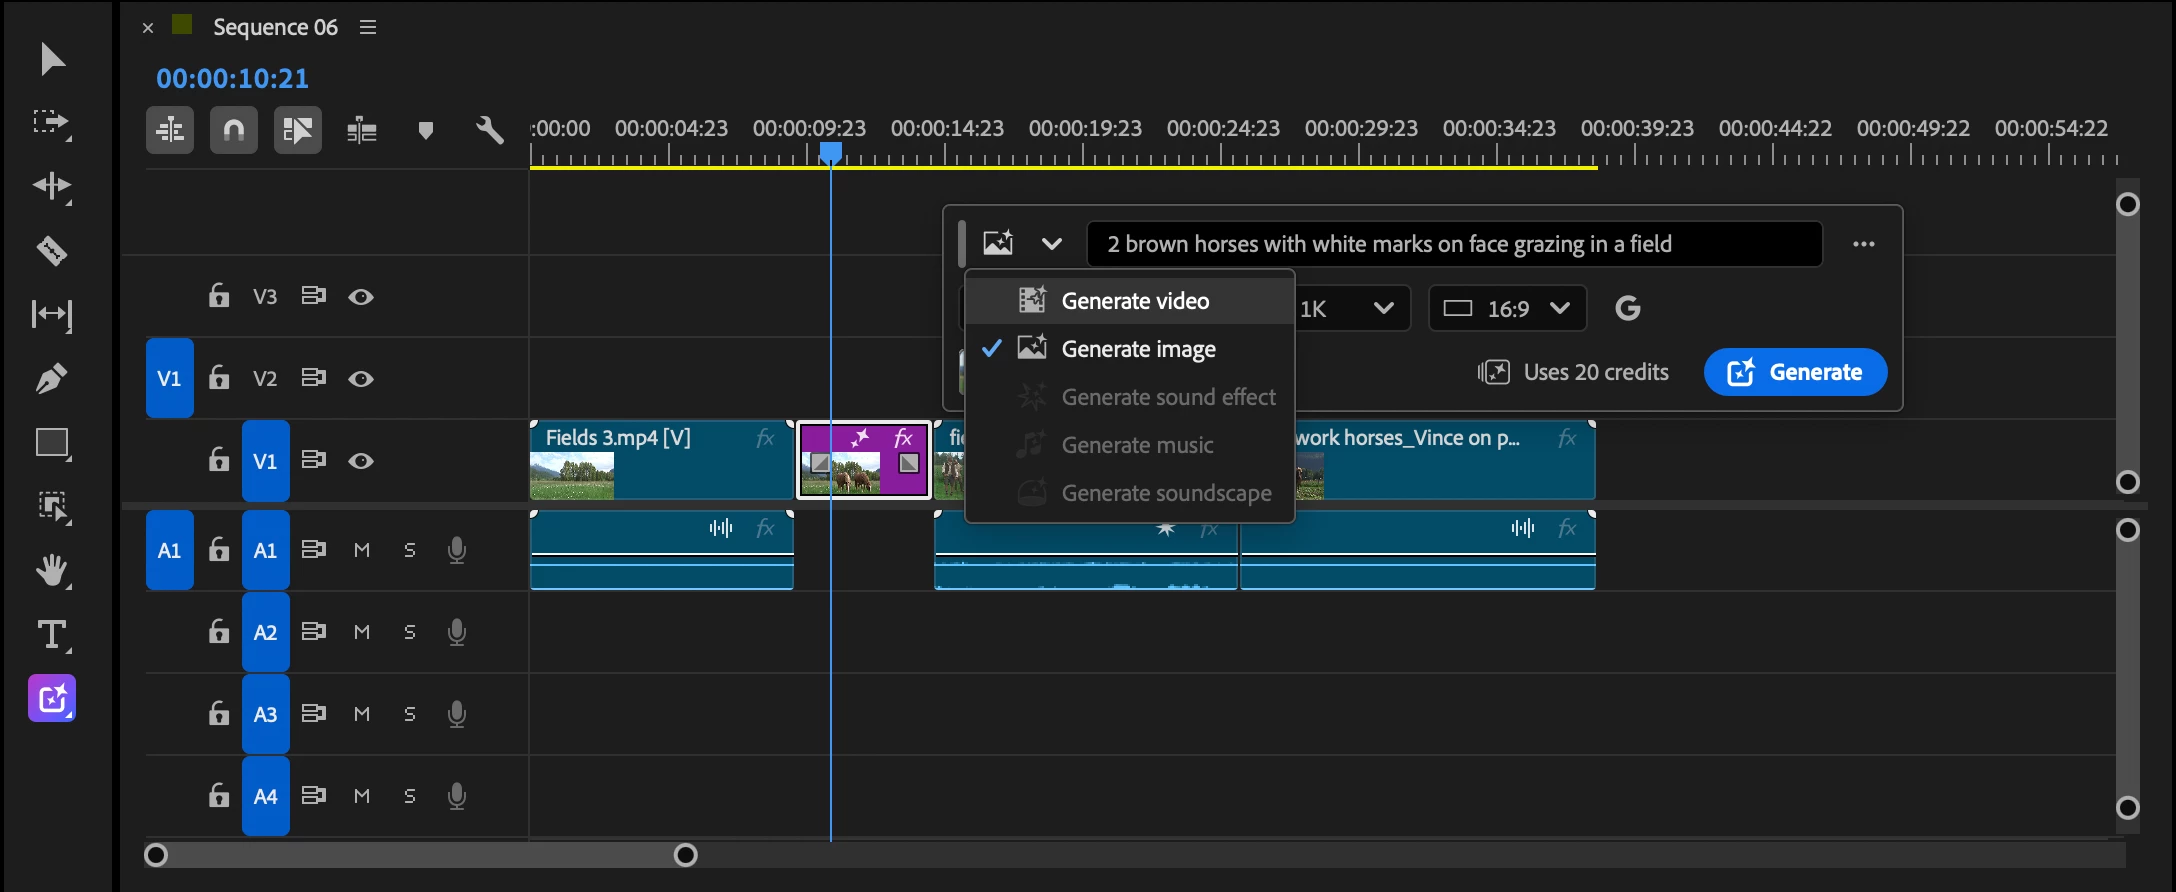
Task: Open the Sequence 06 panel menu
Action: pyautogui.click(x=368, y=27)
